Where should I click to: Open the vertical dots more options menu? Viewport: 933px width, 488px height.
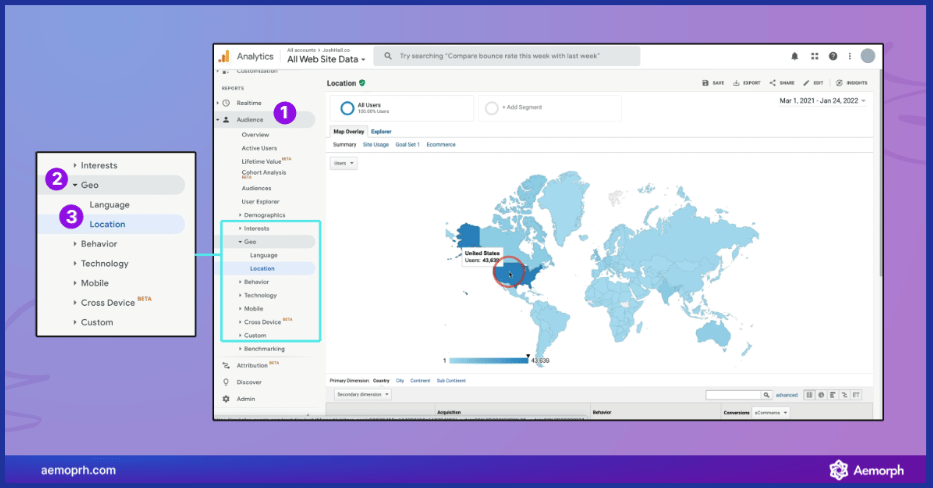pyautogui.click(x=850, y=56)
